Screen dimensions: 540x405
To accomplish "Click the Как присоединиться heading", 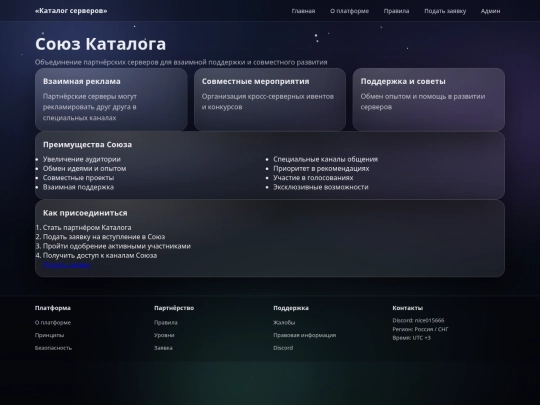I will [85, 213].
